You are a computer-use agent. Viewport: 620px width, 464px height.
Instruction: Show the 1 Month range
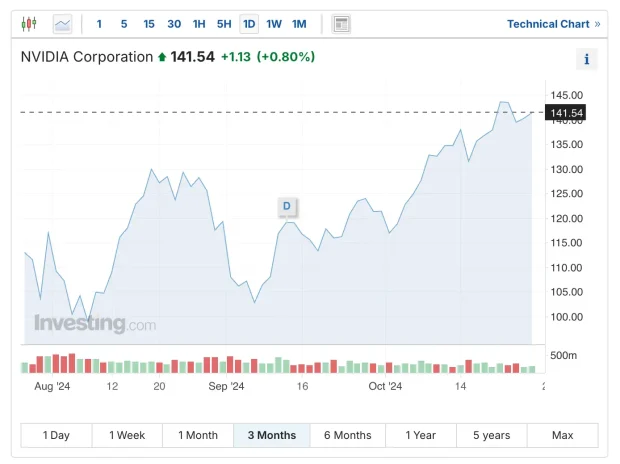click(x=198, y=435)
